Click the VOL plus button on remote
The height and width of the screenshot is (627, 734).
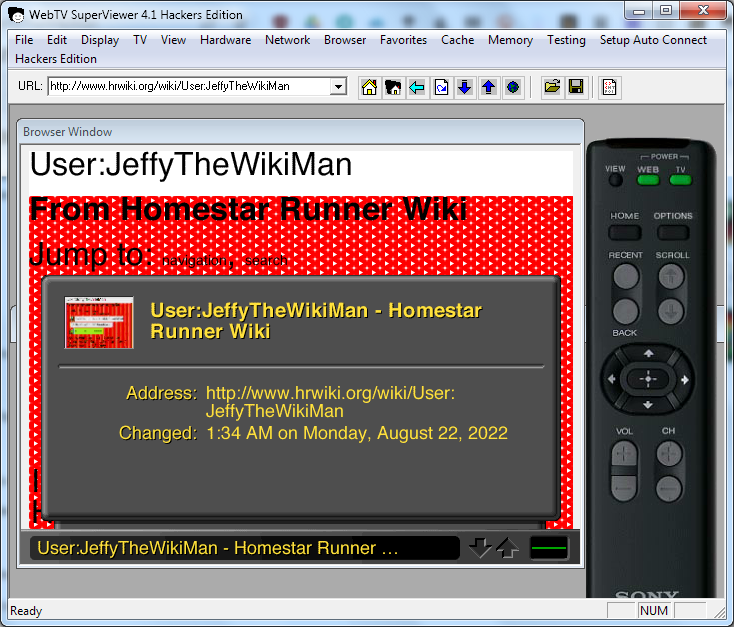[624, 453]
